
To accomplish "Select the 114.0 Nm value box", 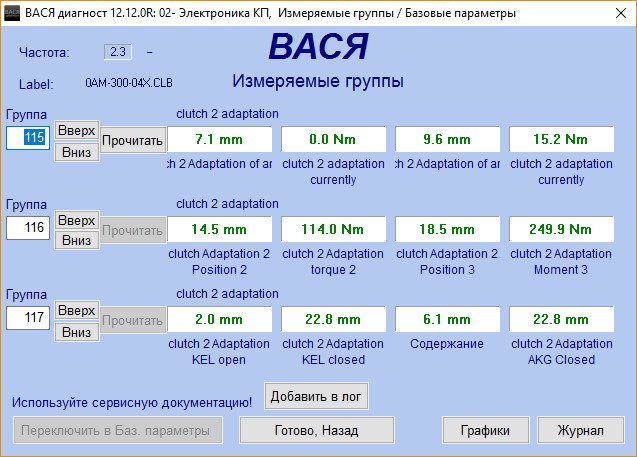I will [333, 229].
